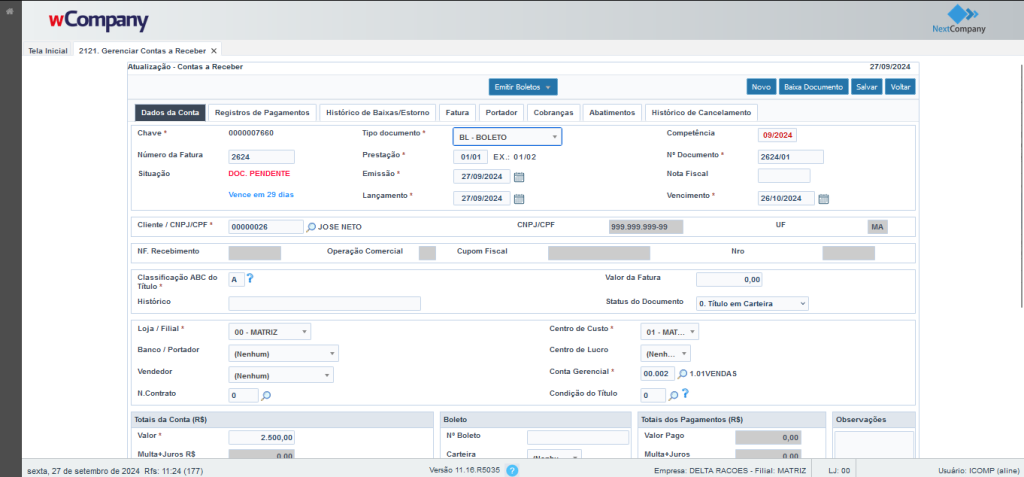Click the Valor da Fatura field
Viewport: 1024px width, 477px height.
pos(729,280)
